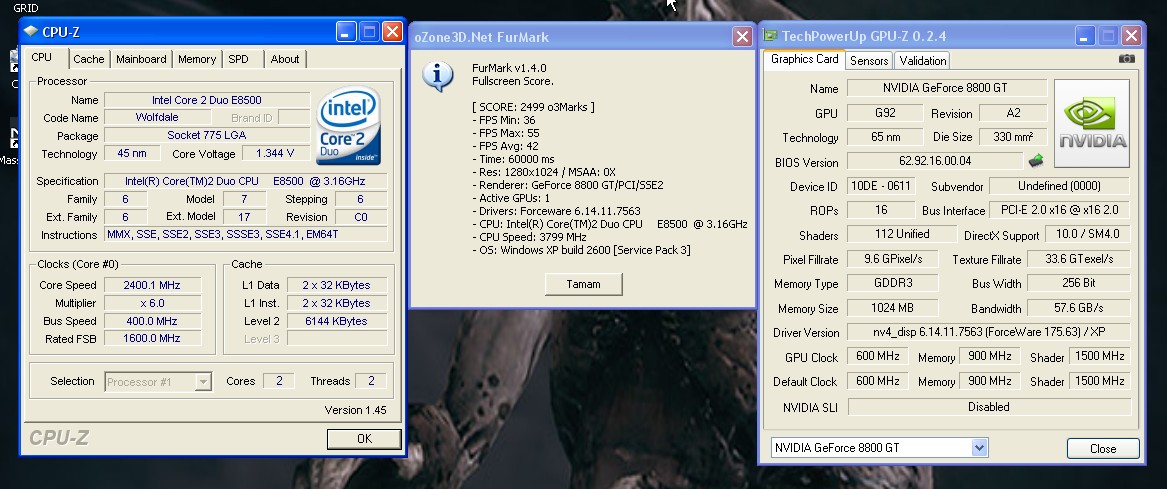Click the Rated FSB value 1600.0 MHz

(x=152, y=338)
